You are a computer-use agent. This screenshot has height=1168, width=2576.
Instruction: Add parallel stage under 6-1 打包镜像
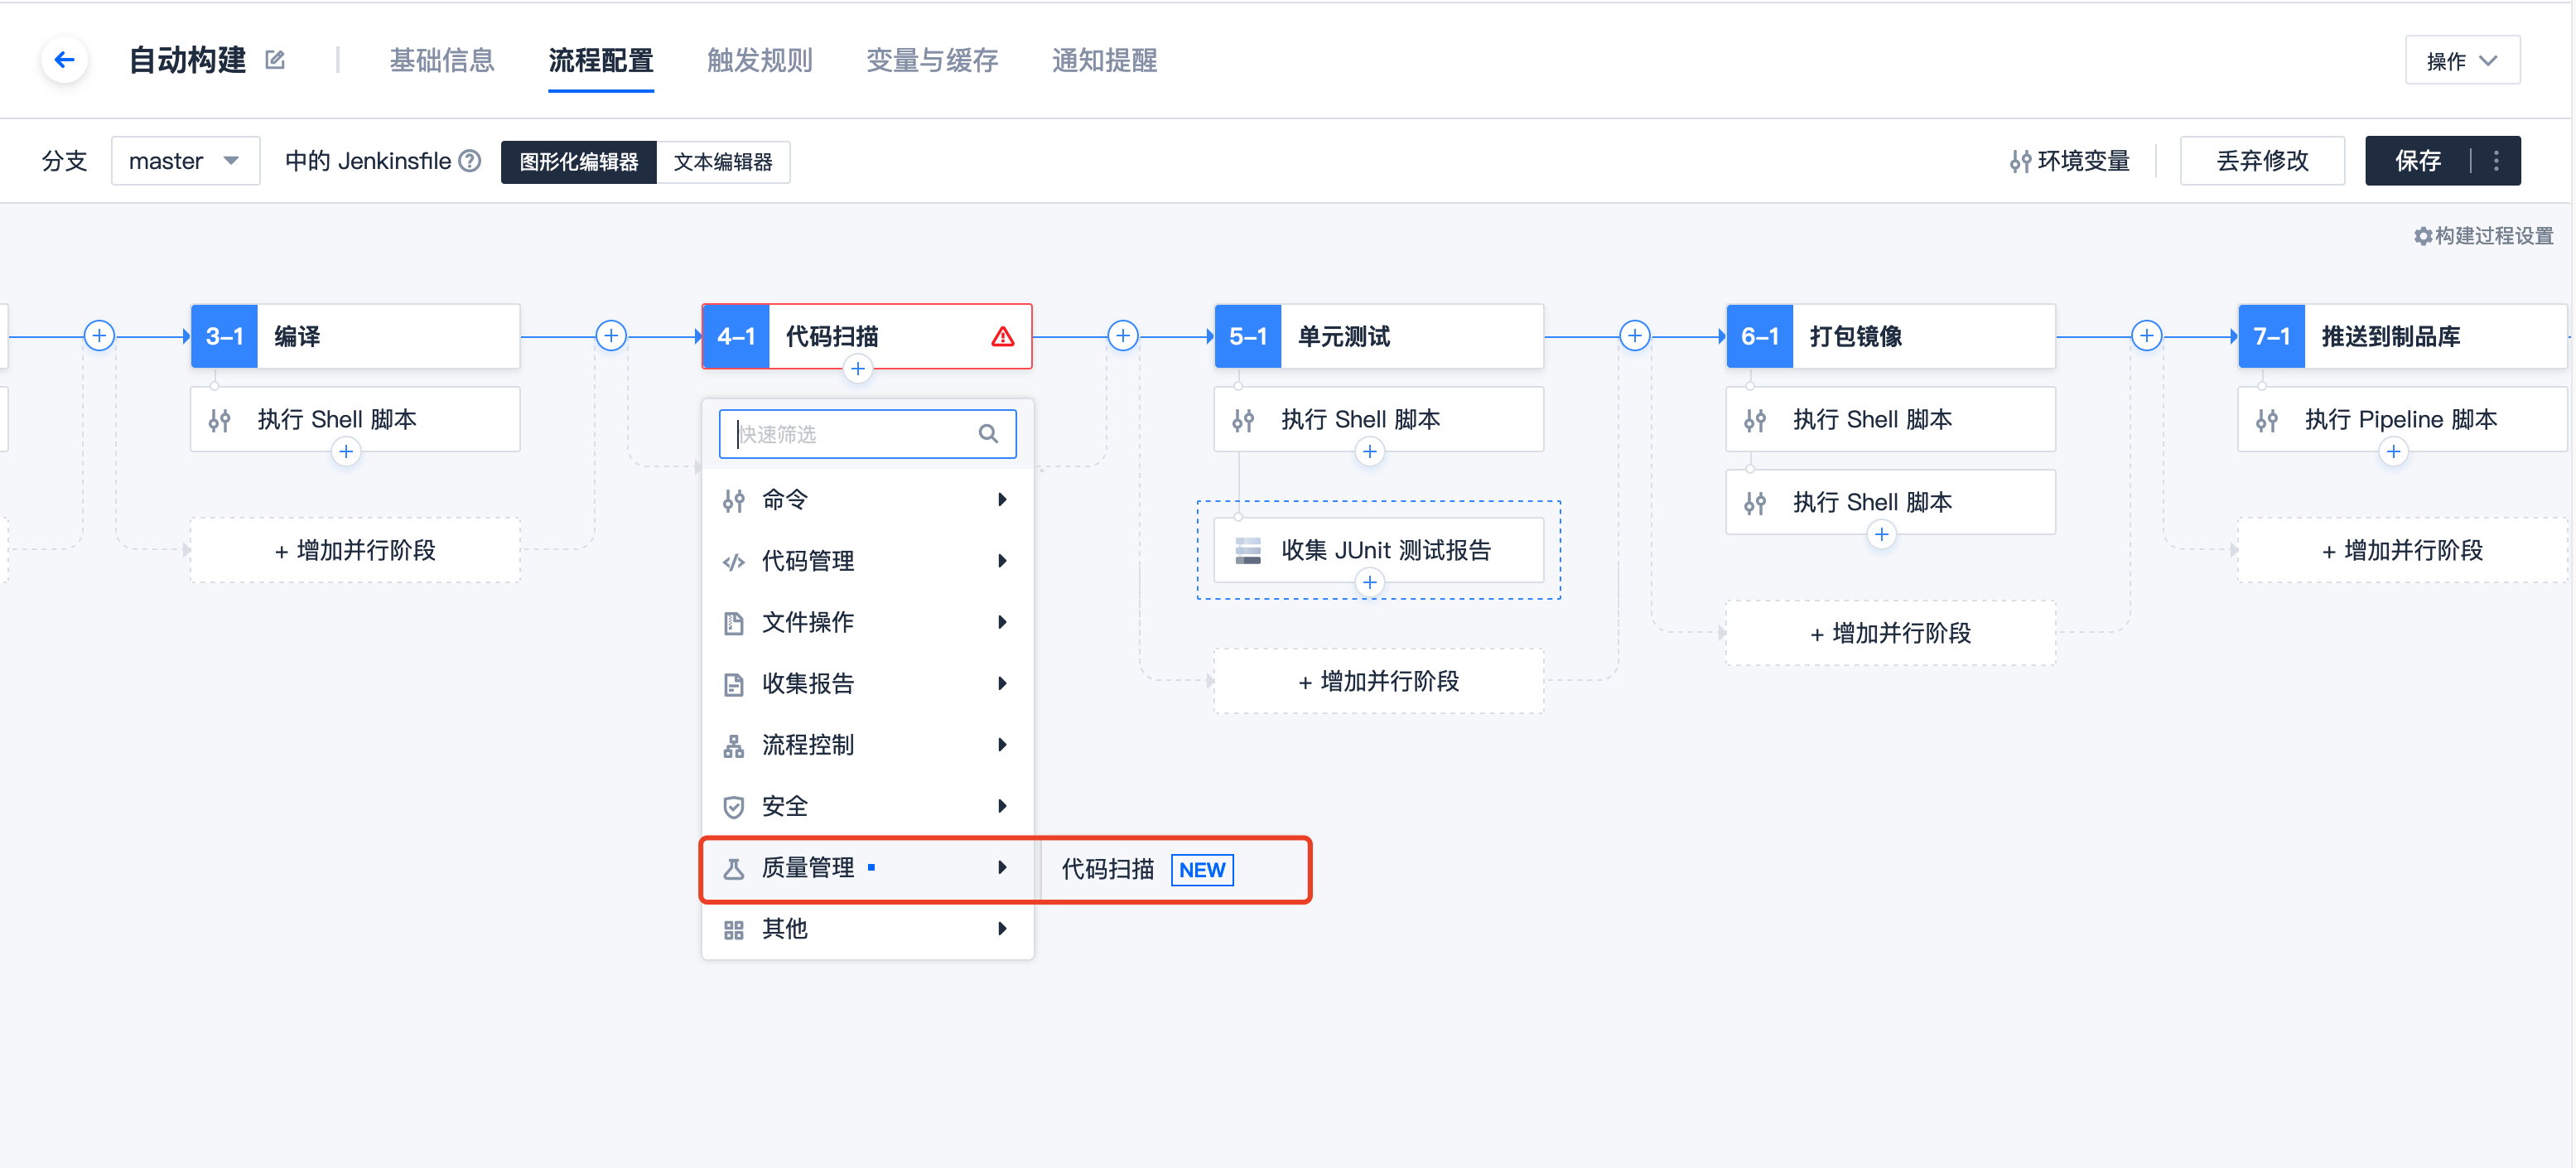pos(1890,634)
